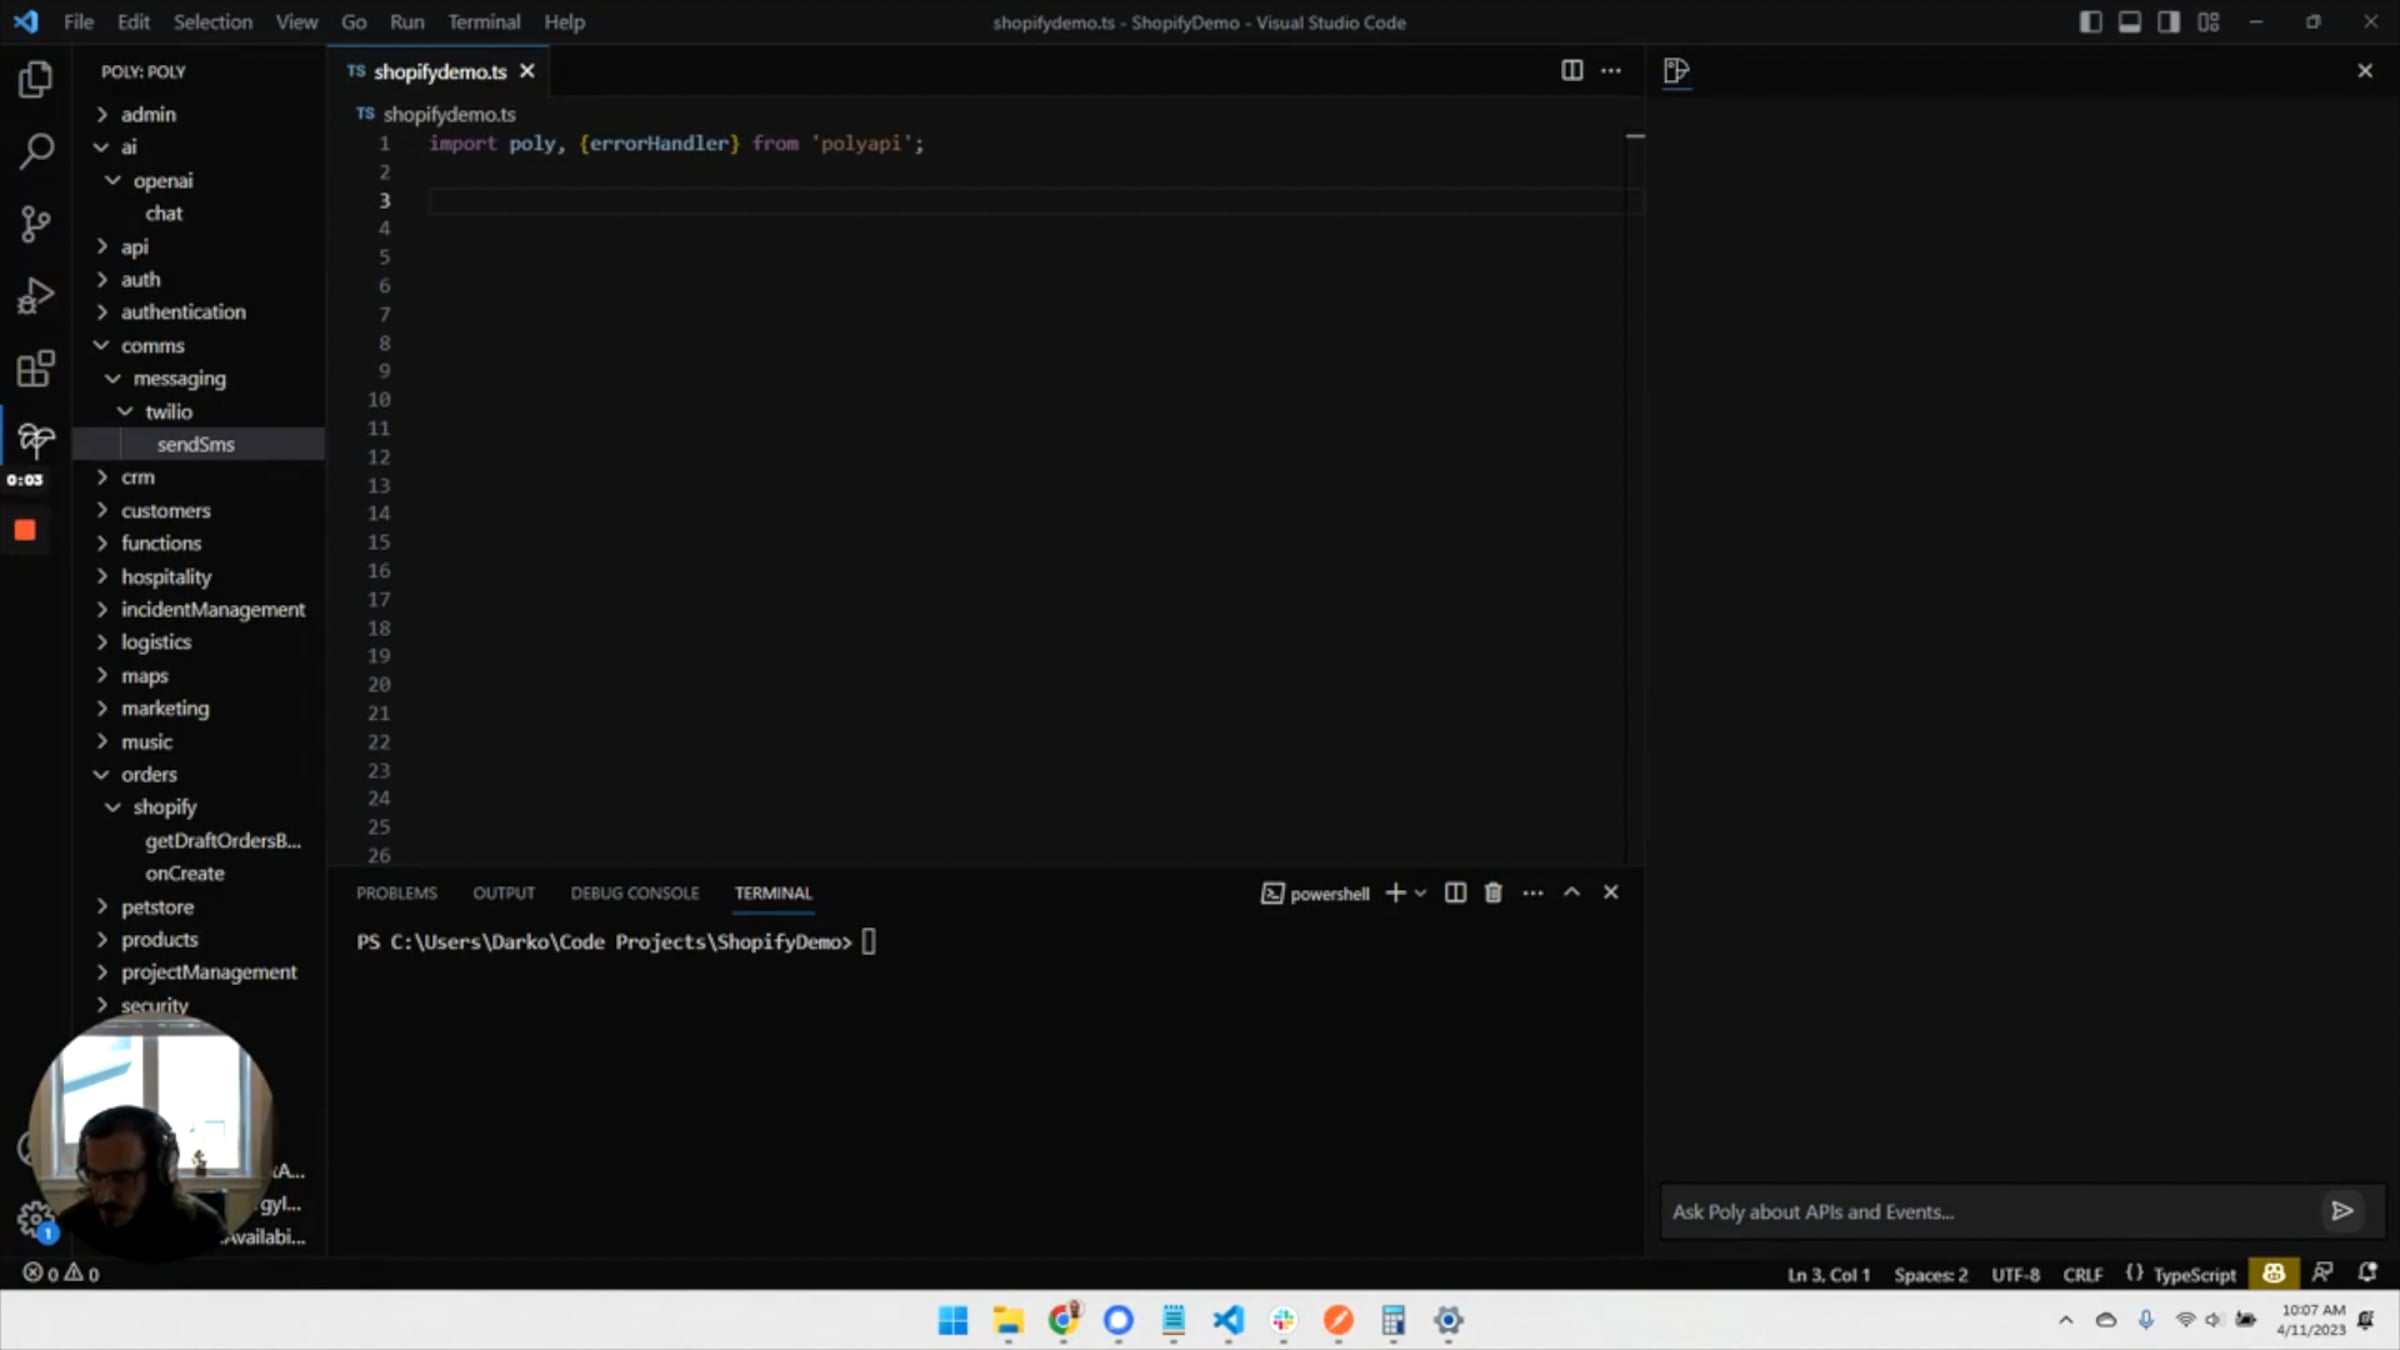The height and width of the screenshot is (1350, 2400).
Task: Close the shopifydemo.ts tab
Action: click(x=527, y=71)
